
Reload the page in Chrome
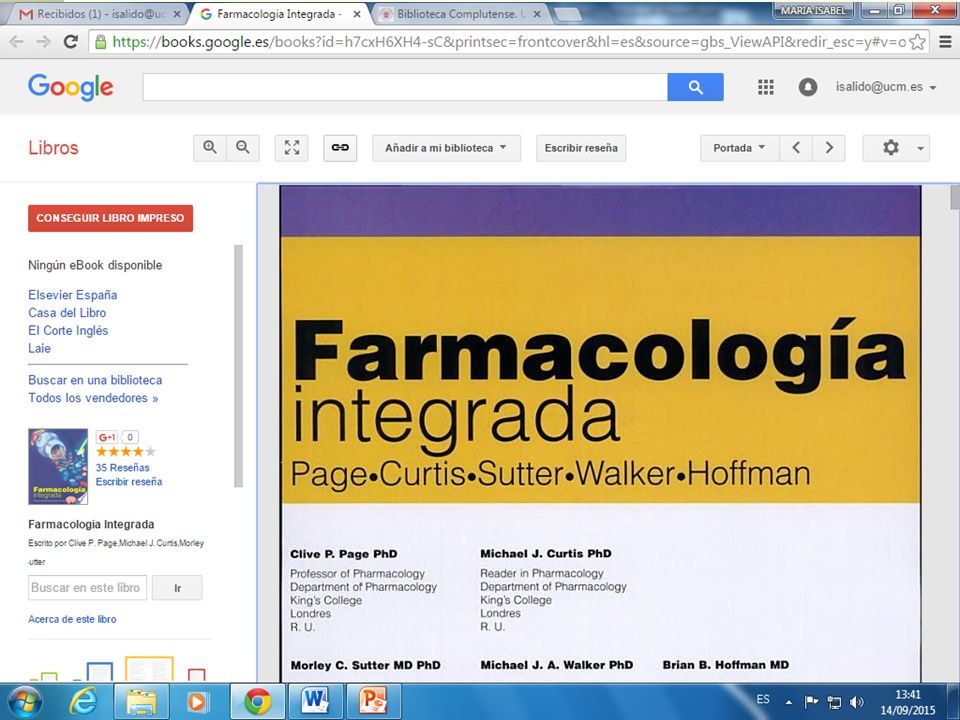[x=71, y=42]
